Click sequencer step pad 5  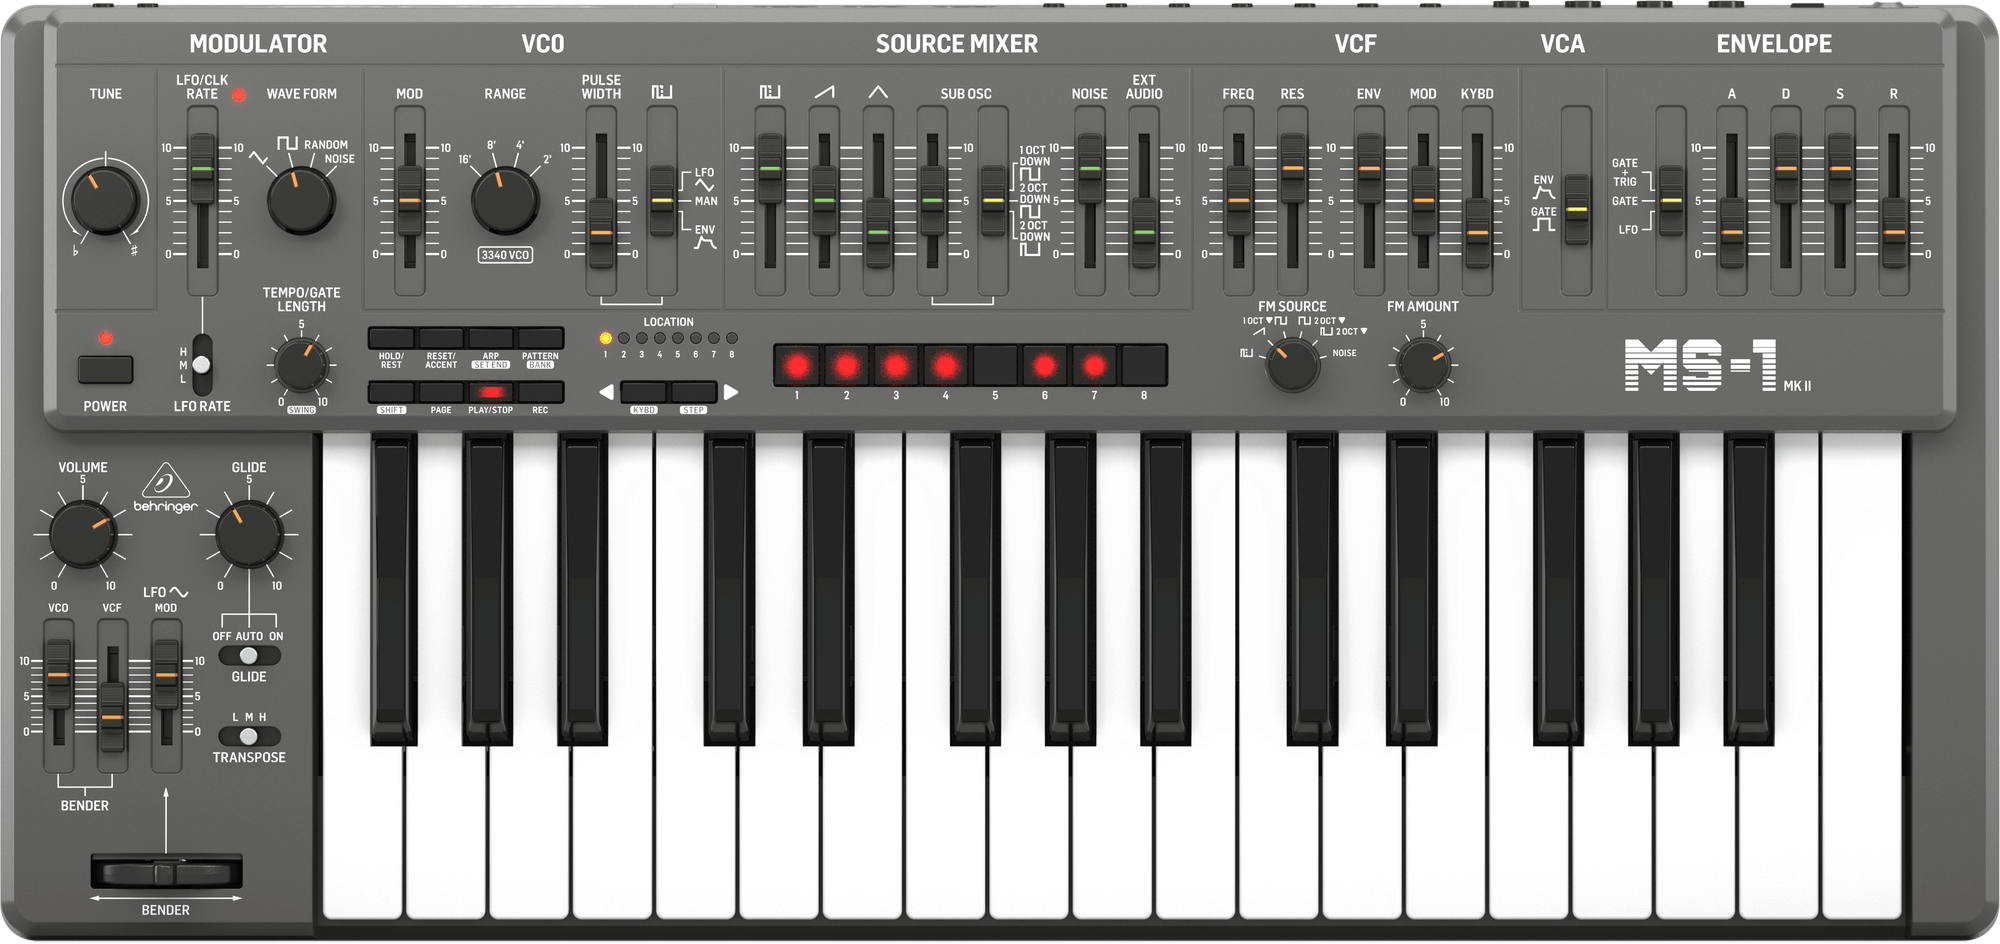tap(995, 366)
